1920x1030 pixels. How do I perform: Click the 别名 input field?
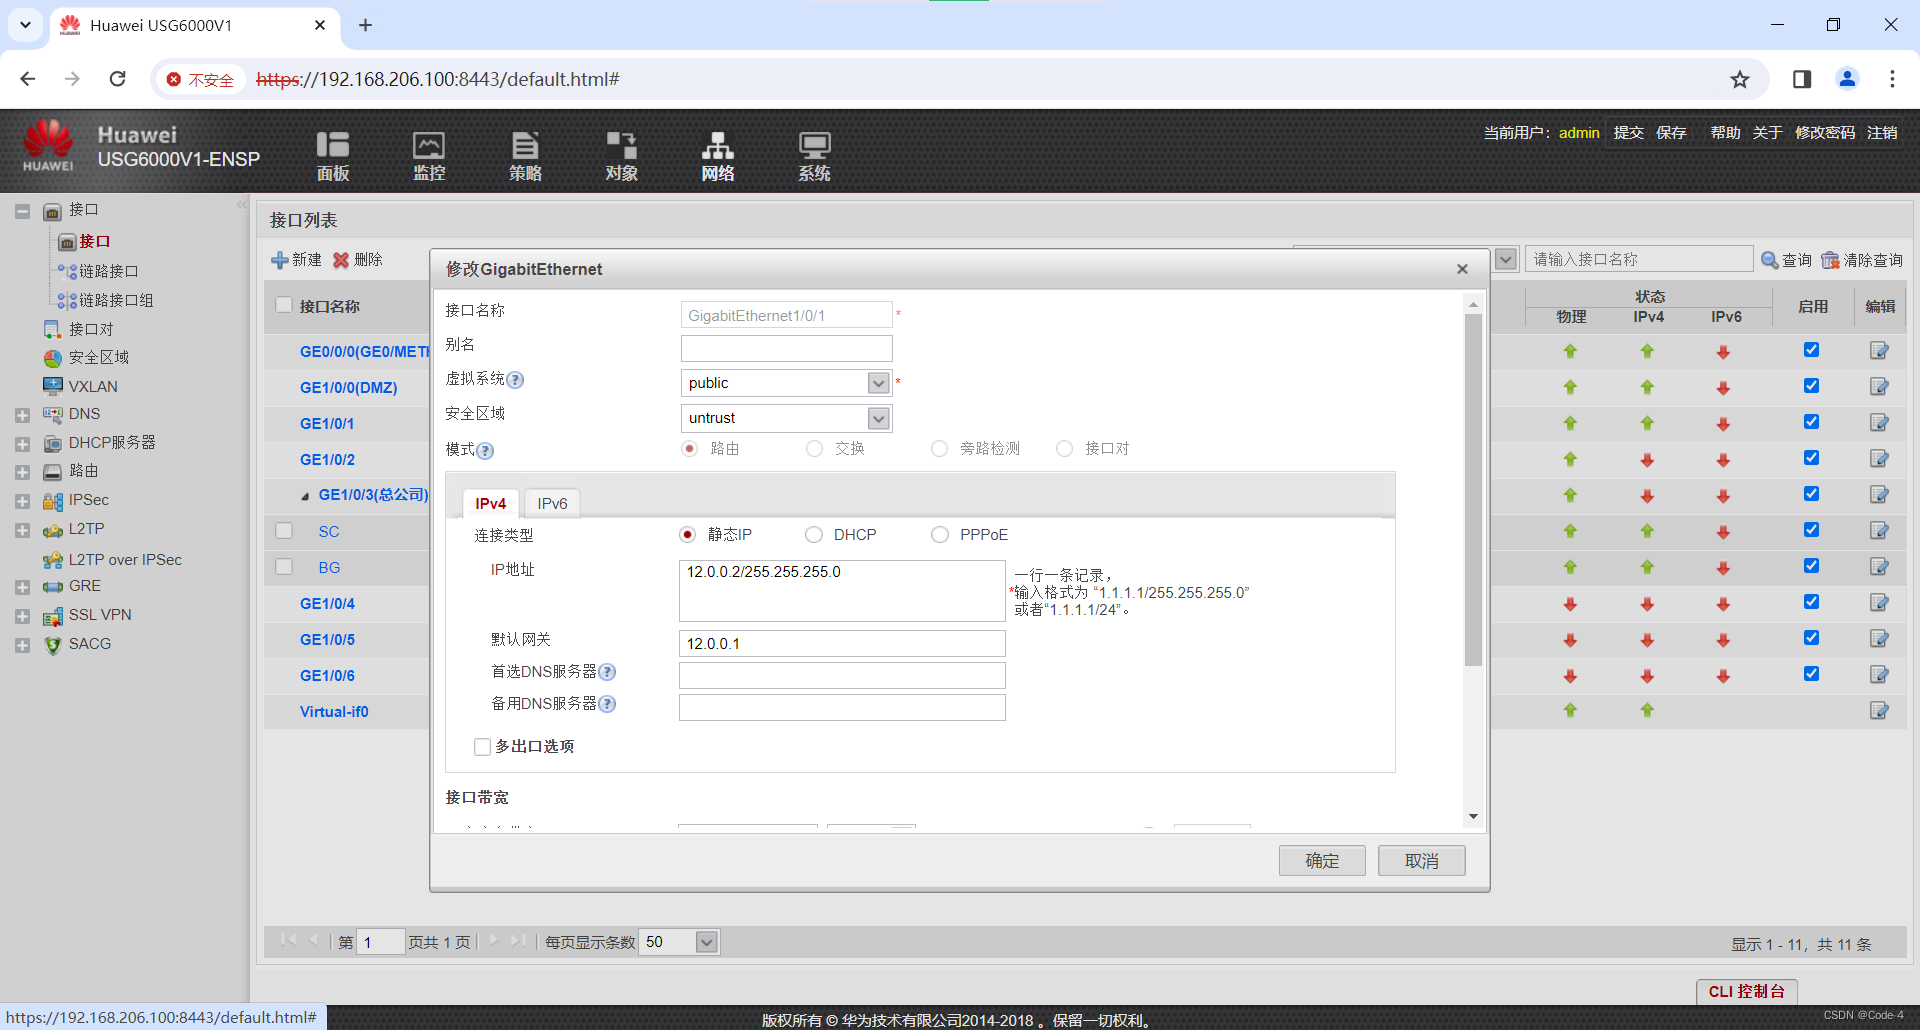[786, 348]
